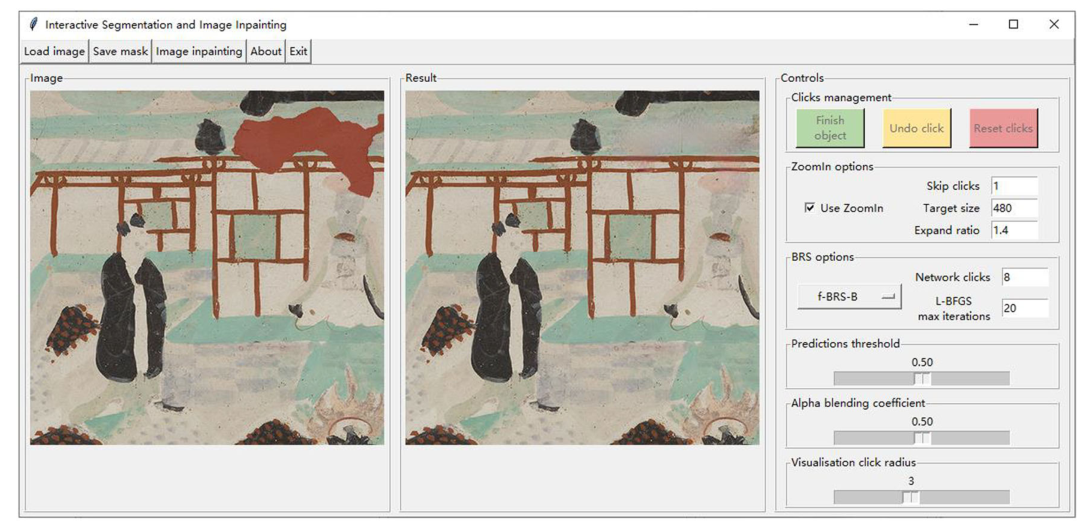This screenshot has height=528, width=1083.
Task: Click the Predictions threshold slider handle
Action: click(x=923, y=379)
